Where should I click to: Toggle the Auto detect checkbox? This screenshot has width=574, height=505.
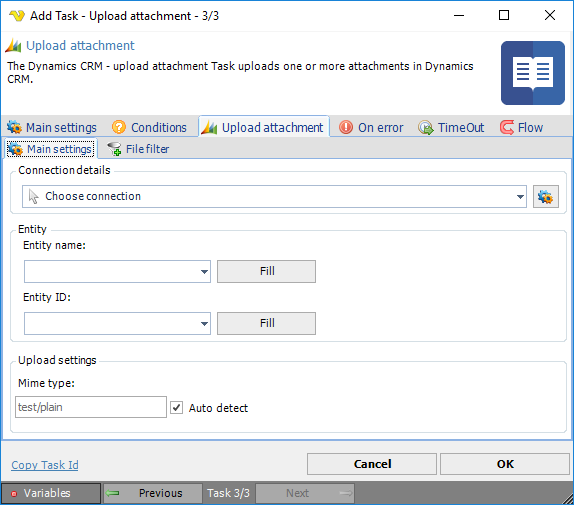[176, 407]
